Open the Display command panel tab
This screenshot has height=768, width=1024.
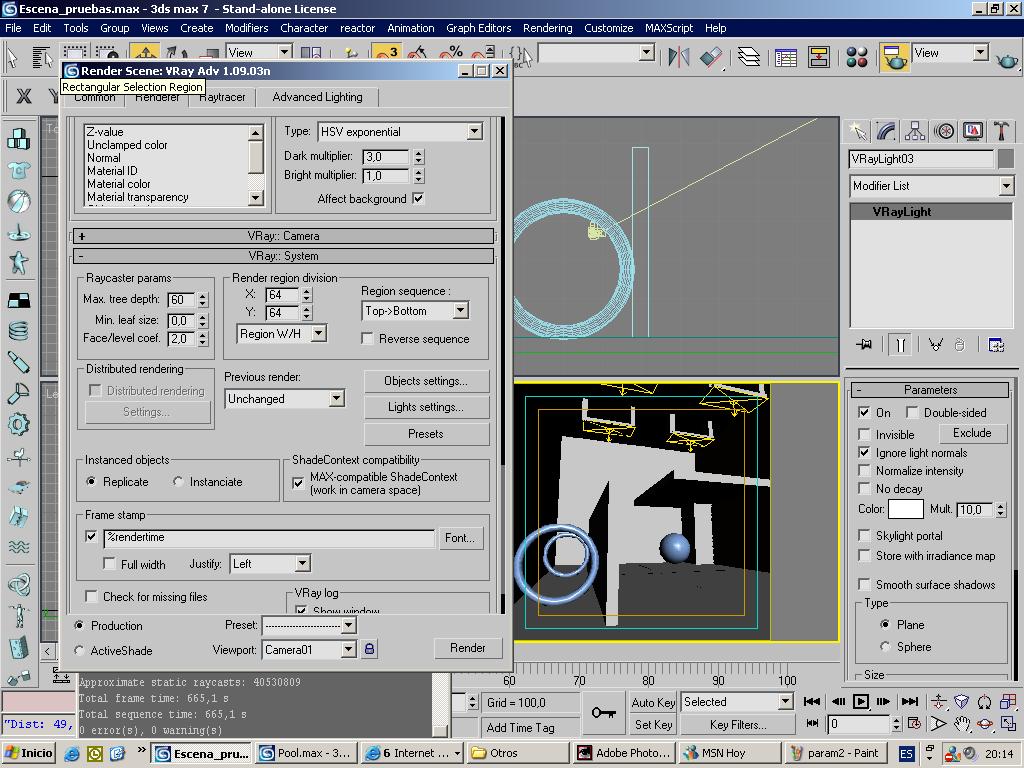click(972, 131)
